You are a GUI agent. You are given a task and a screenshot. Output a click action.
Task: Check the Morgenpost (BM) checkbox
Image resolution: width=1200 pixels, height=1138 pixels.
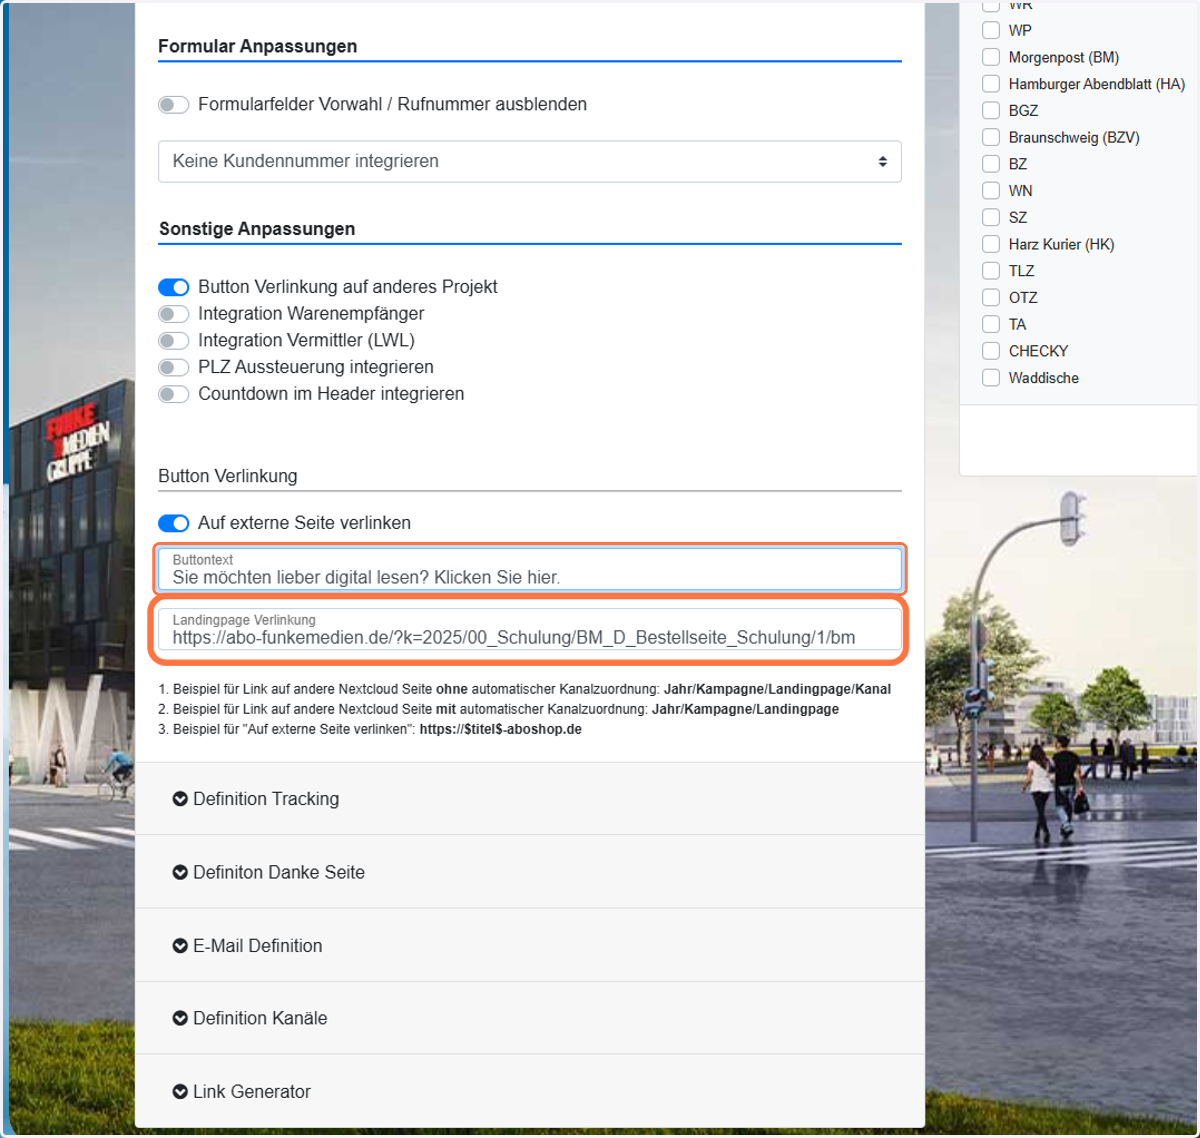[x=991, y=57]
